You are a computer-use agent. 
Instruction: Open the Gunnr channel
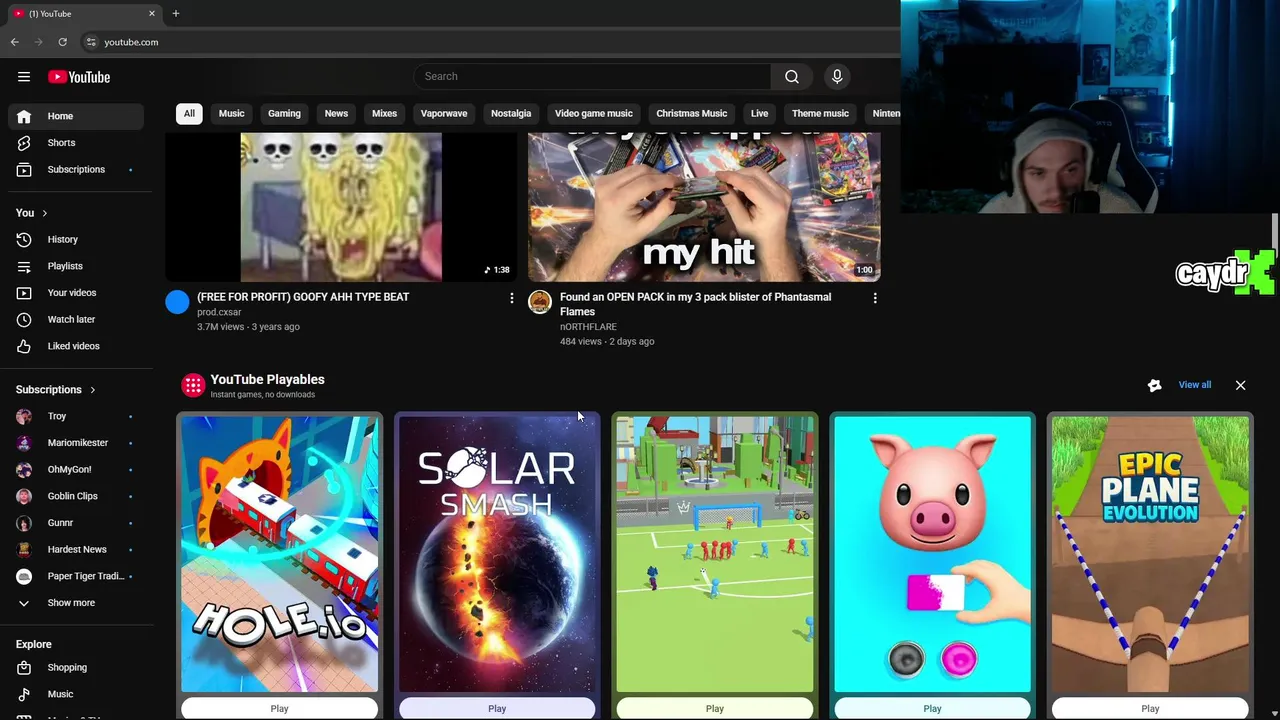pyautogui.click(x=76, y=523)
